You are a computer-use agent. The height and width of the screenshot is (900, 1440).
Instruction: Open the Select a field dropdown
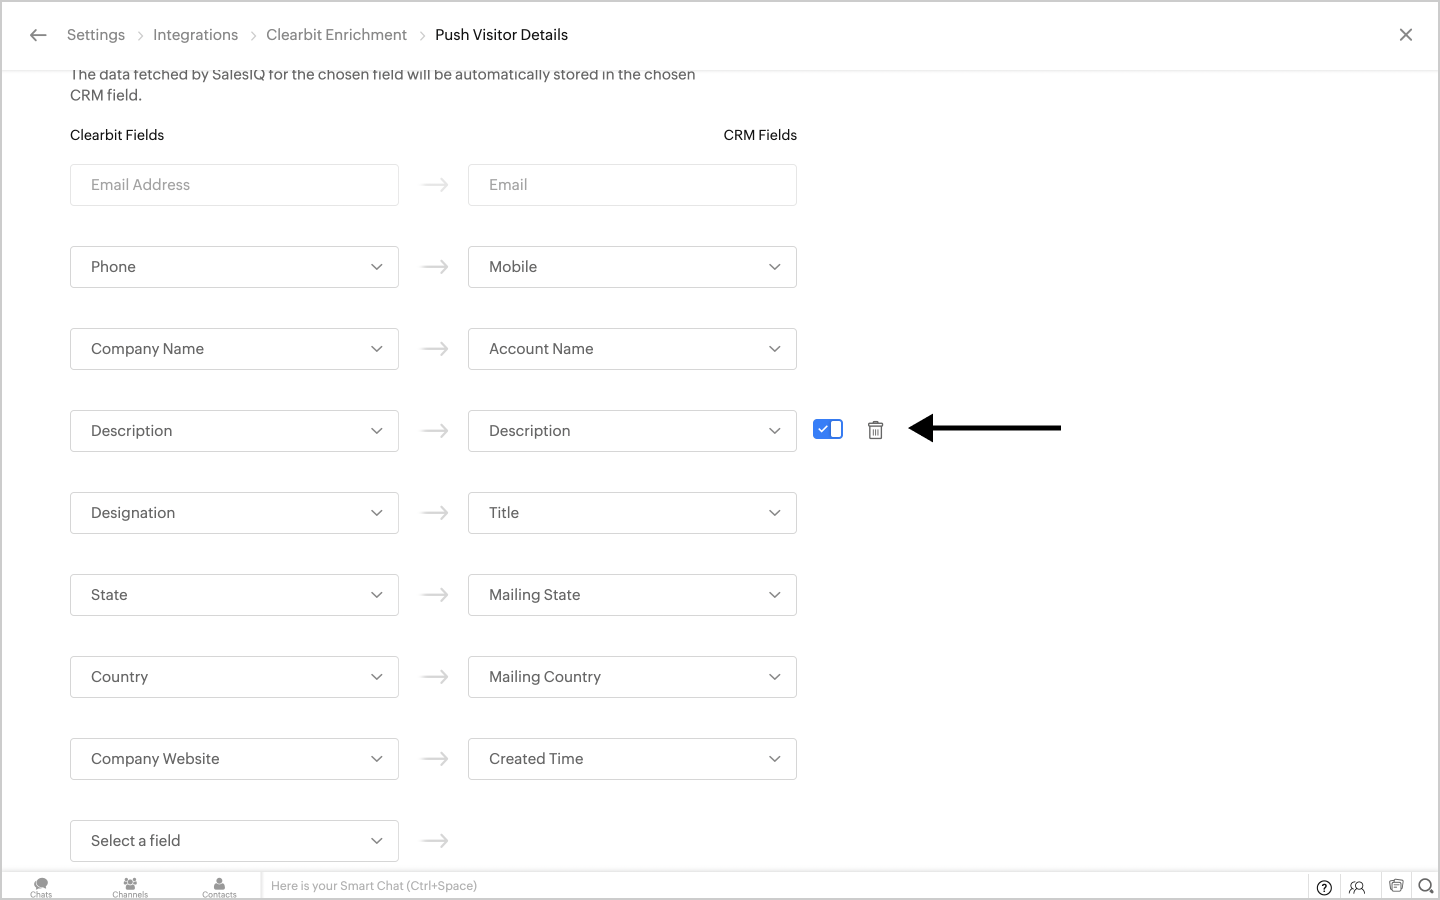point(234,841)
